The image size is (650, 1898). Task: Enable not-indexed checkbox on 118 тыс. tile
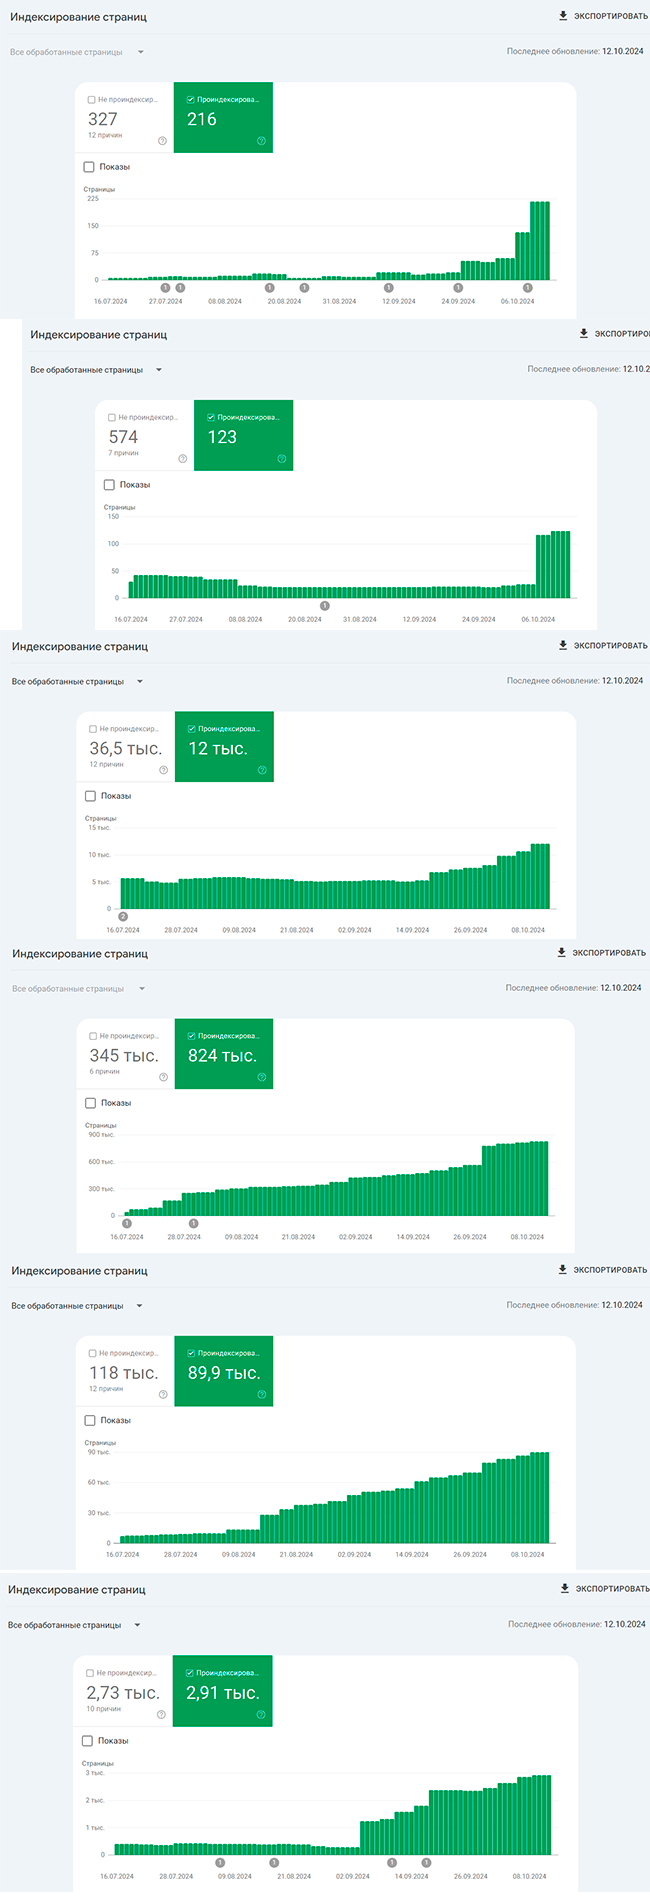pos(93,1353)
